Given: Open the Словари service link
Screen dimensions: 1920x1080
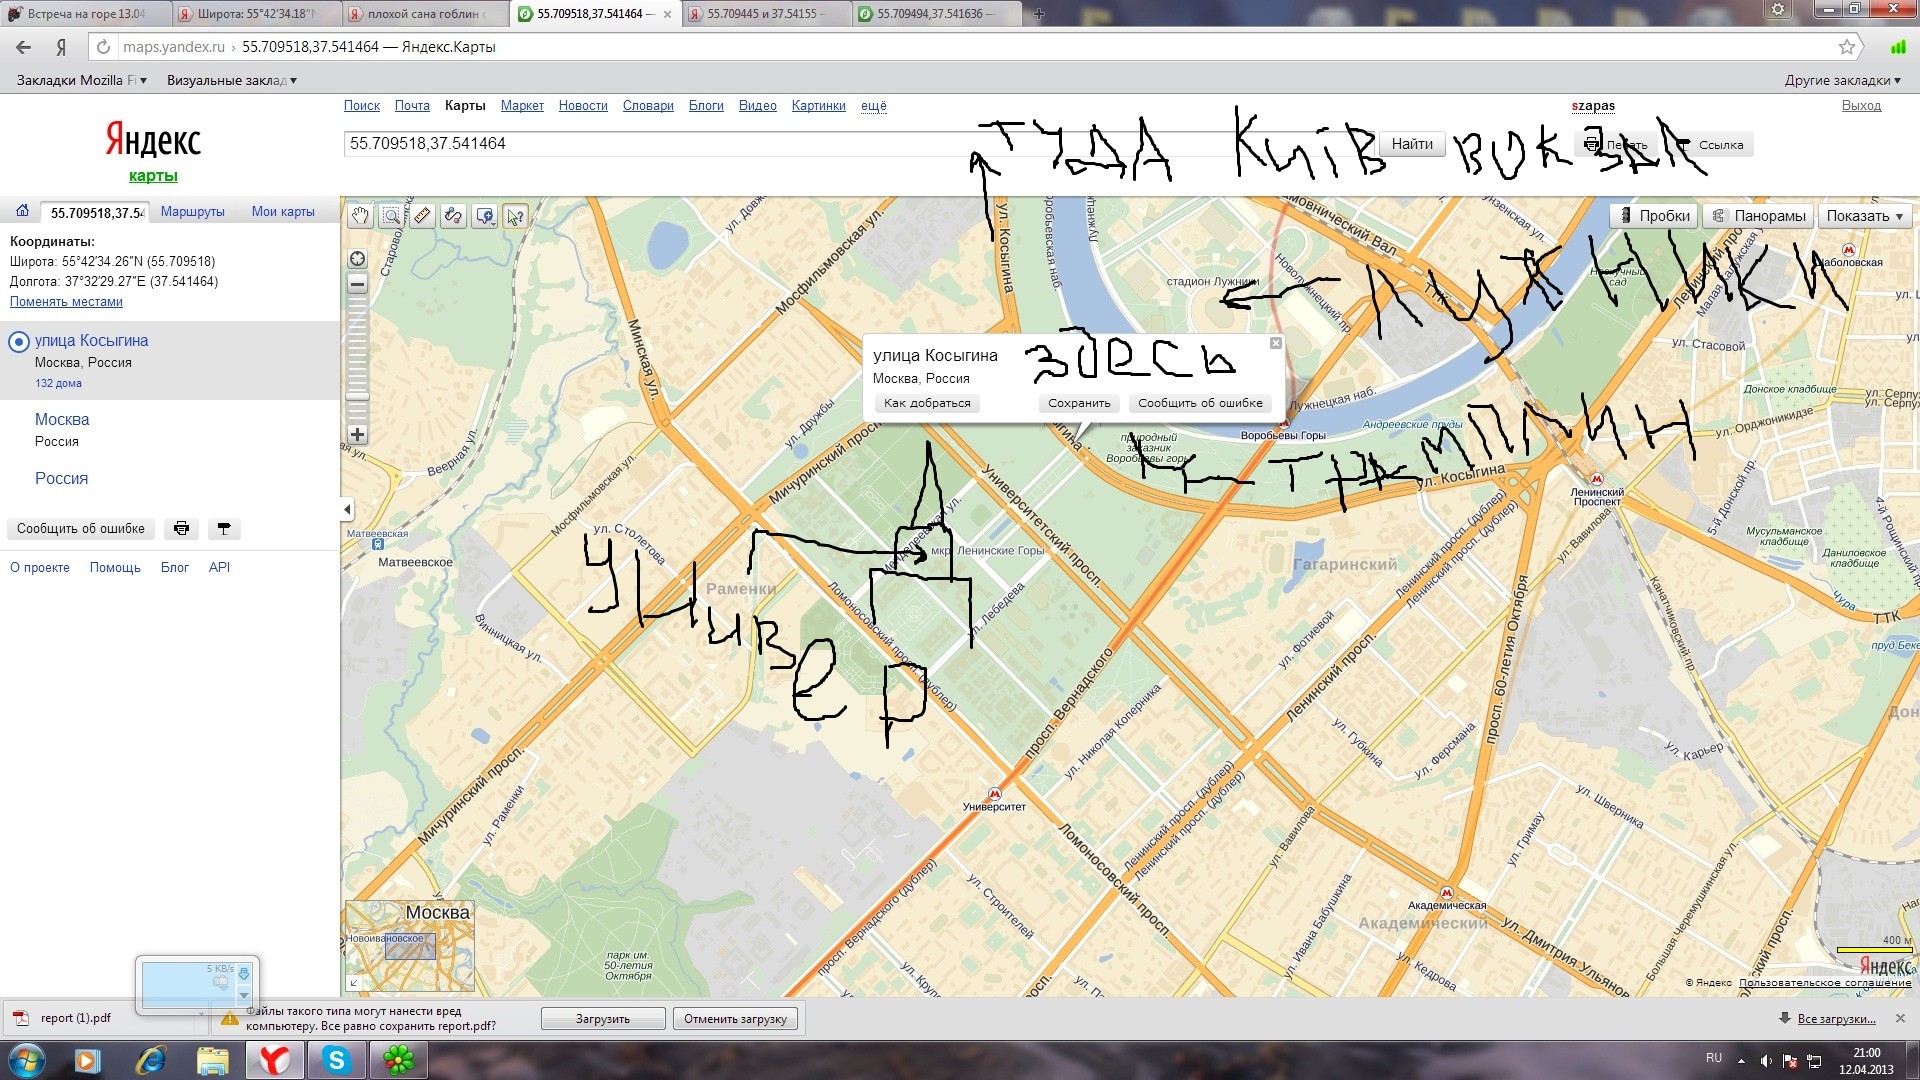Looking at the screenshot, I should (648, 106).
